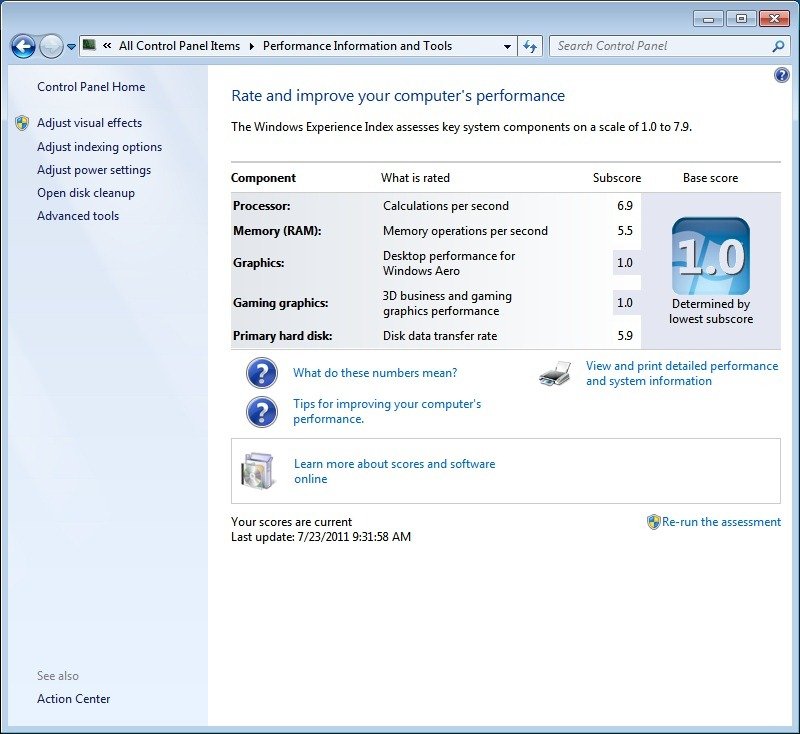Screen dimensions: 800x734
Task: Open Adjust power settings
Action: point(94,170)
